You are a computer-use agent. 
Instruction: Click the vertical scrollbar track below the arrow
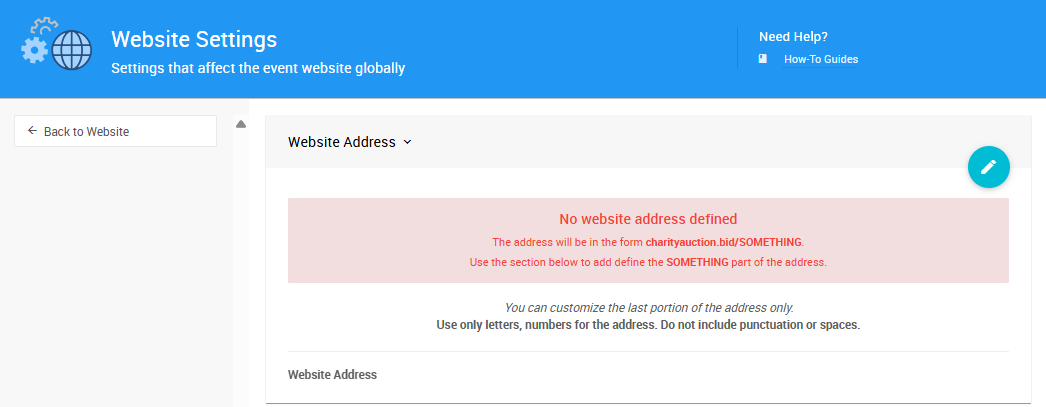241,270
